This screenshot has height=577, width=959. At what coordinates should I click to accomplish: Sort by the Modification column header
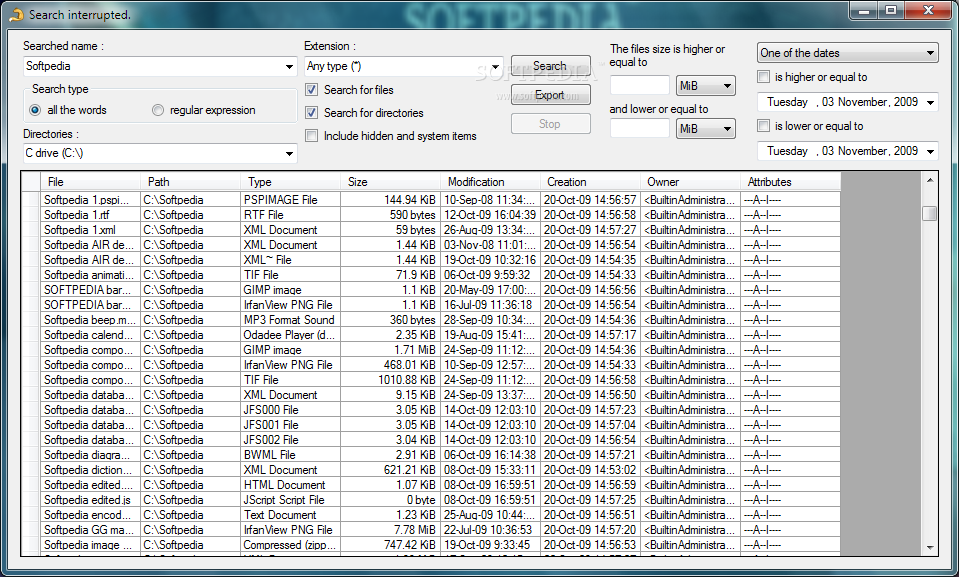tap(491, 182)
